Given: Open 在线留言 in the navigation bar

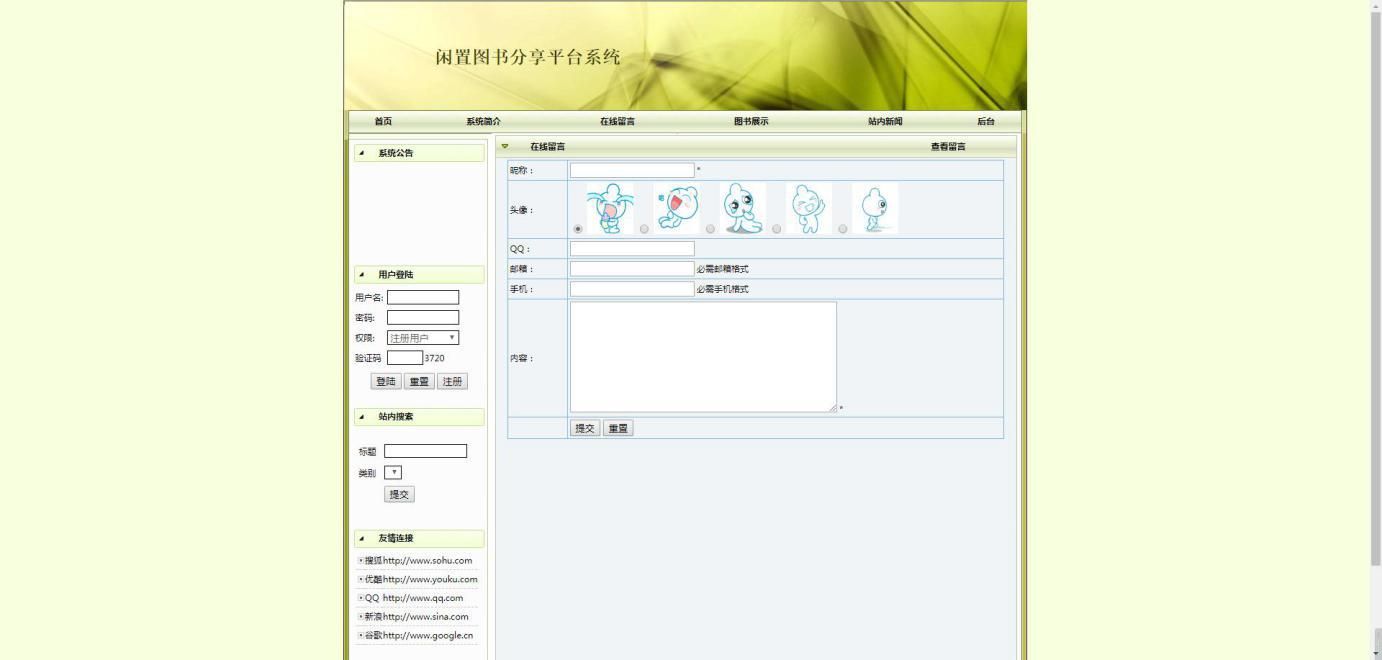Looking at the screenshot, I should point(617,122).
